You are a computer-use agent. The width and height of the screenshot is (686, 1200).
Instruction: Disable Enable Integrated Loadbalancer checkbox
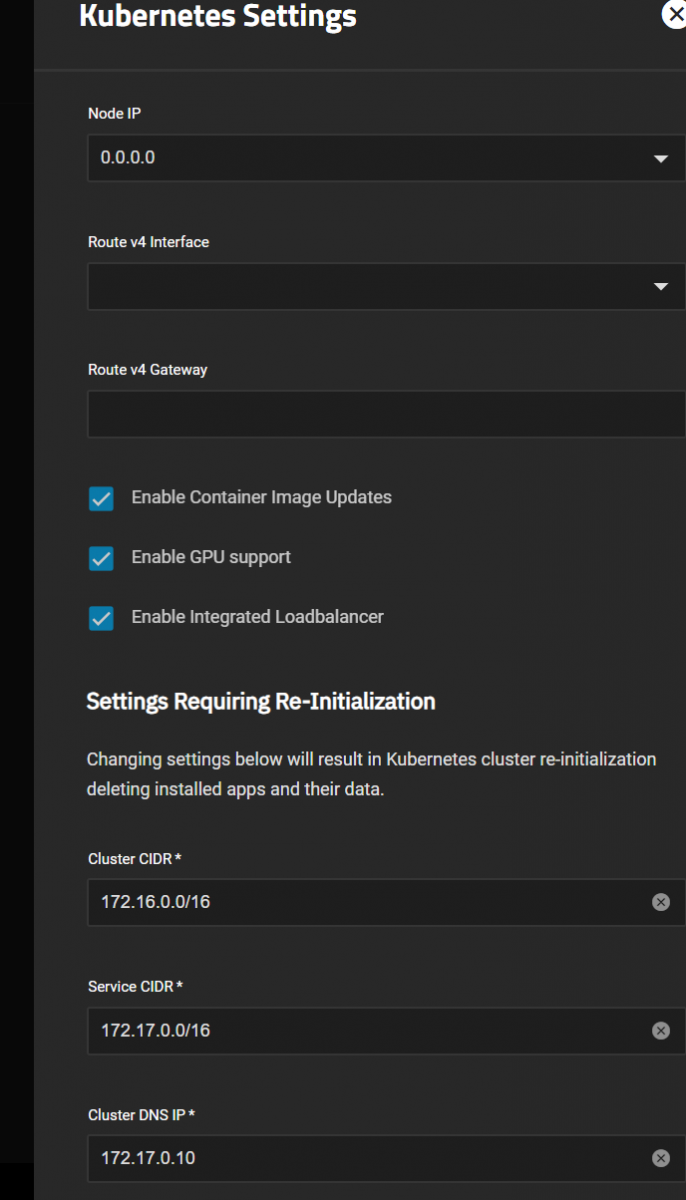(101, 618)
